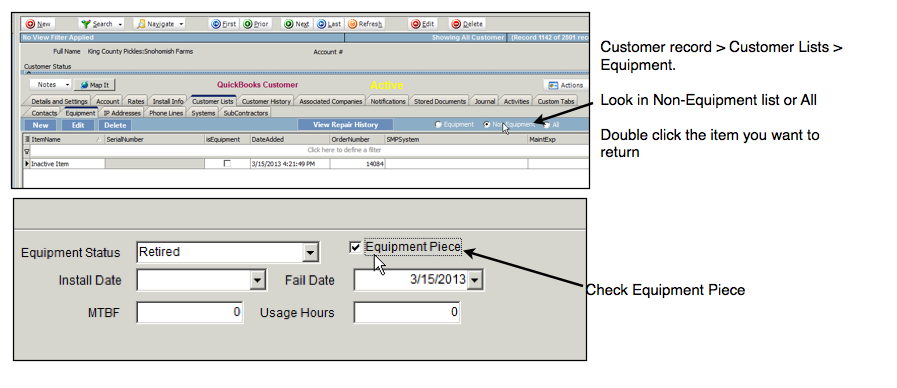Image resolution: width=897 pixels, height=388 pixels.
Task: Switch to the Journal tab
Action: point(485,101)
